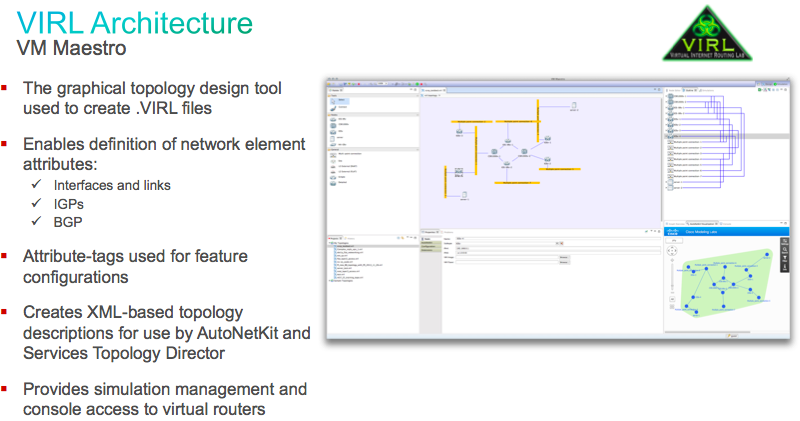Switch to the Simulations tab

[707, 90]
